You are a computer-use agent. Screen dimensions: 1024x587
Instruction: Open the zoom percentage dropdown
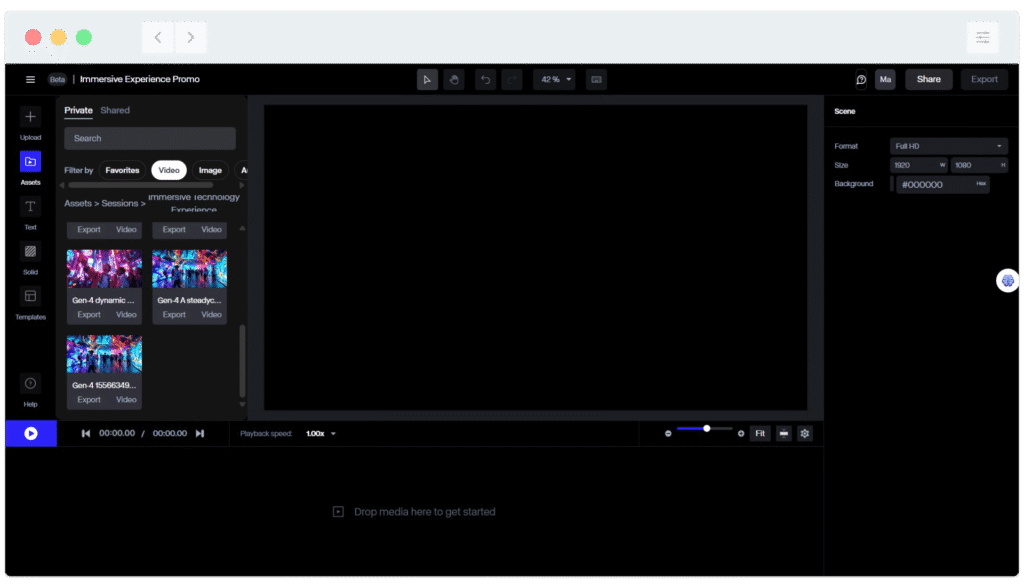pos(554,79)
